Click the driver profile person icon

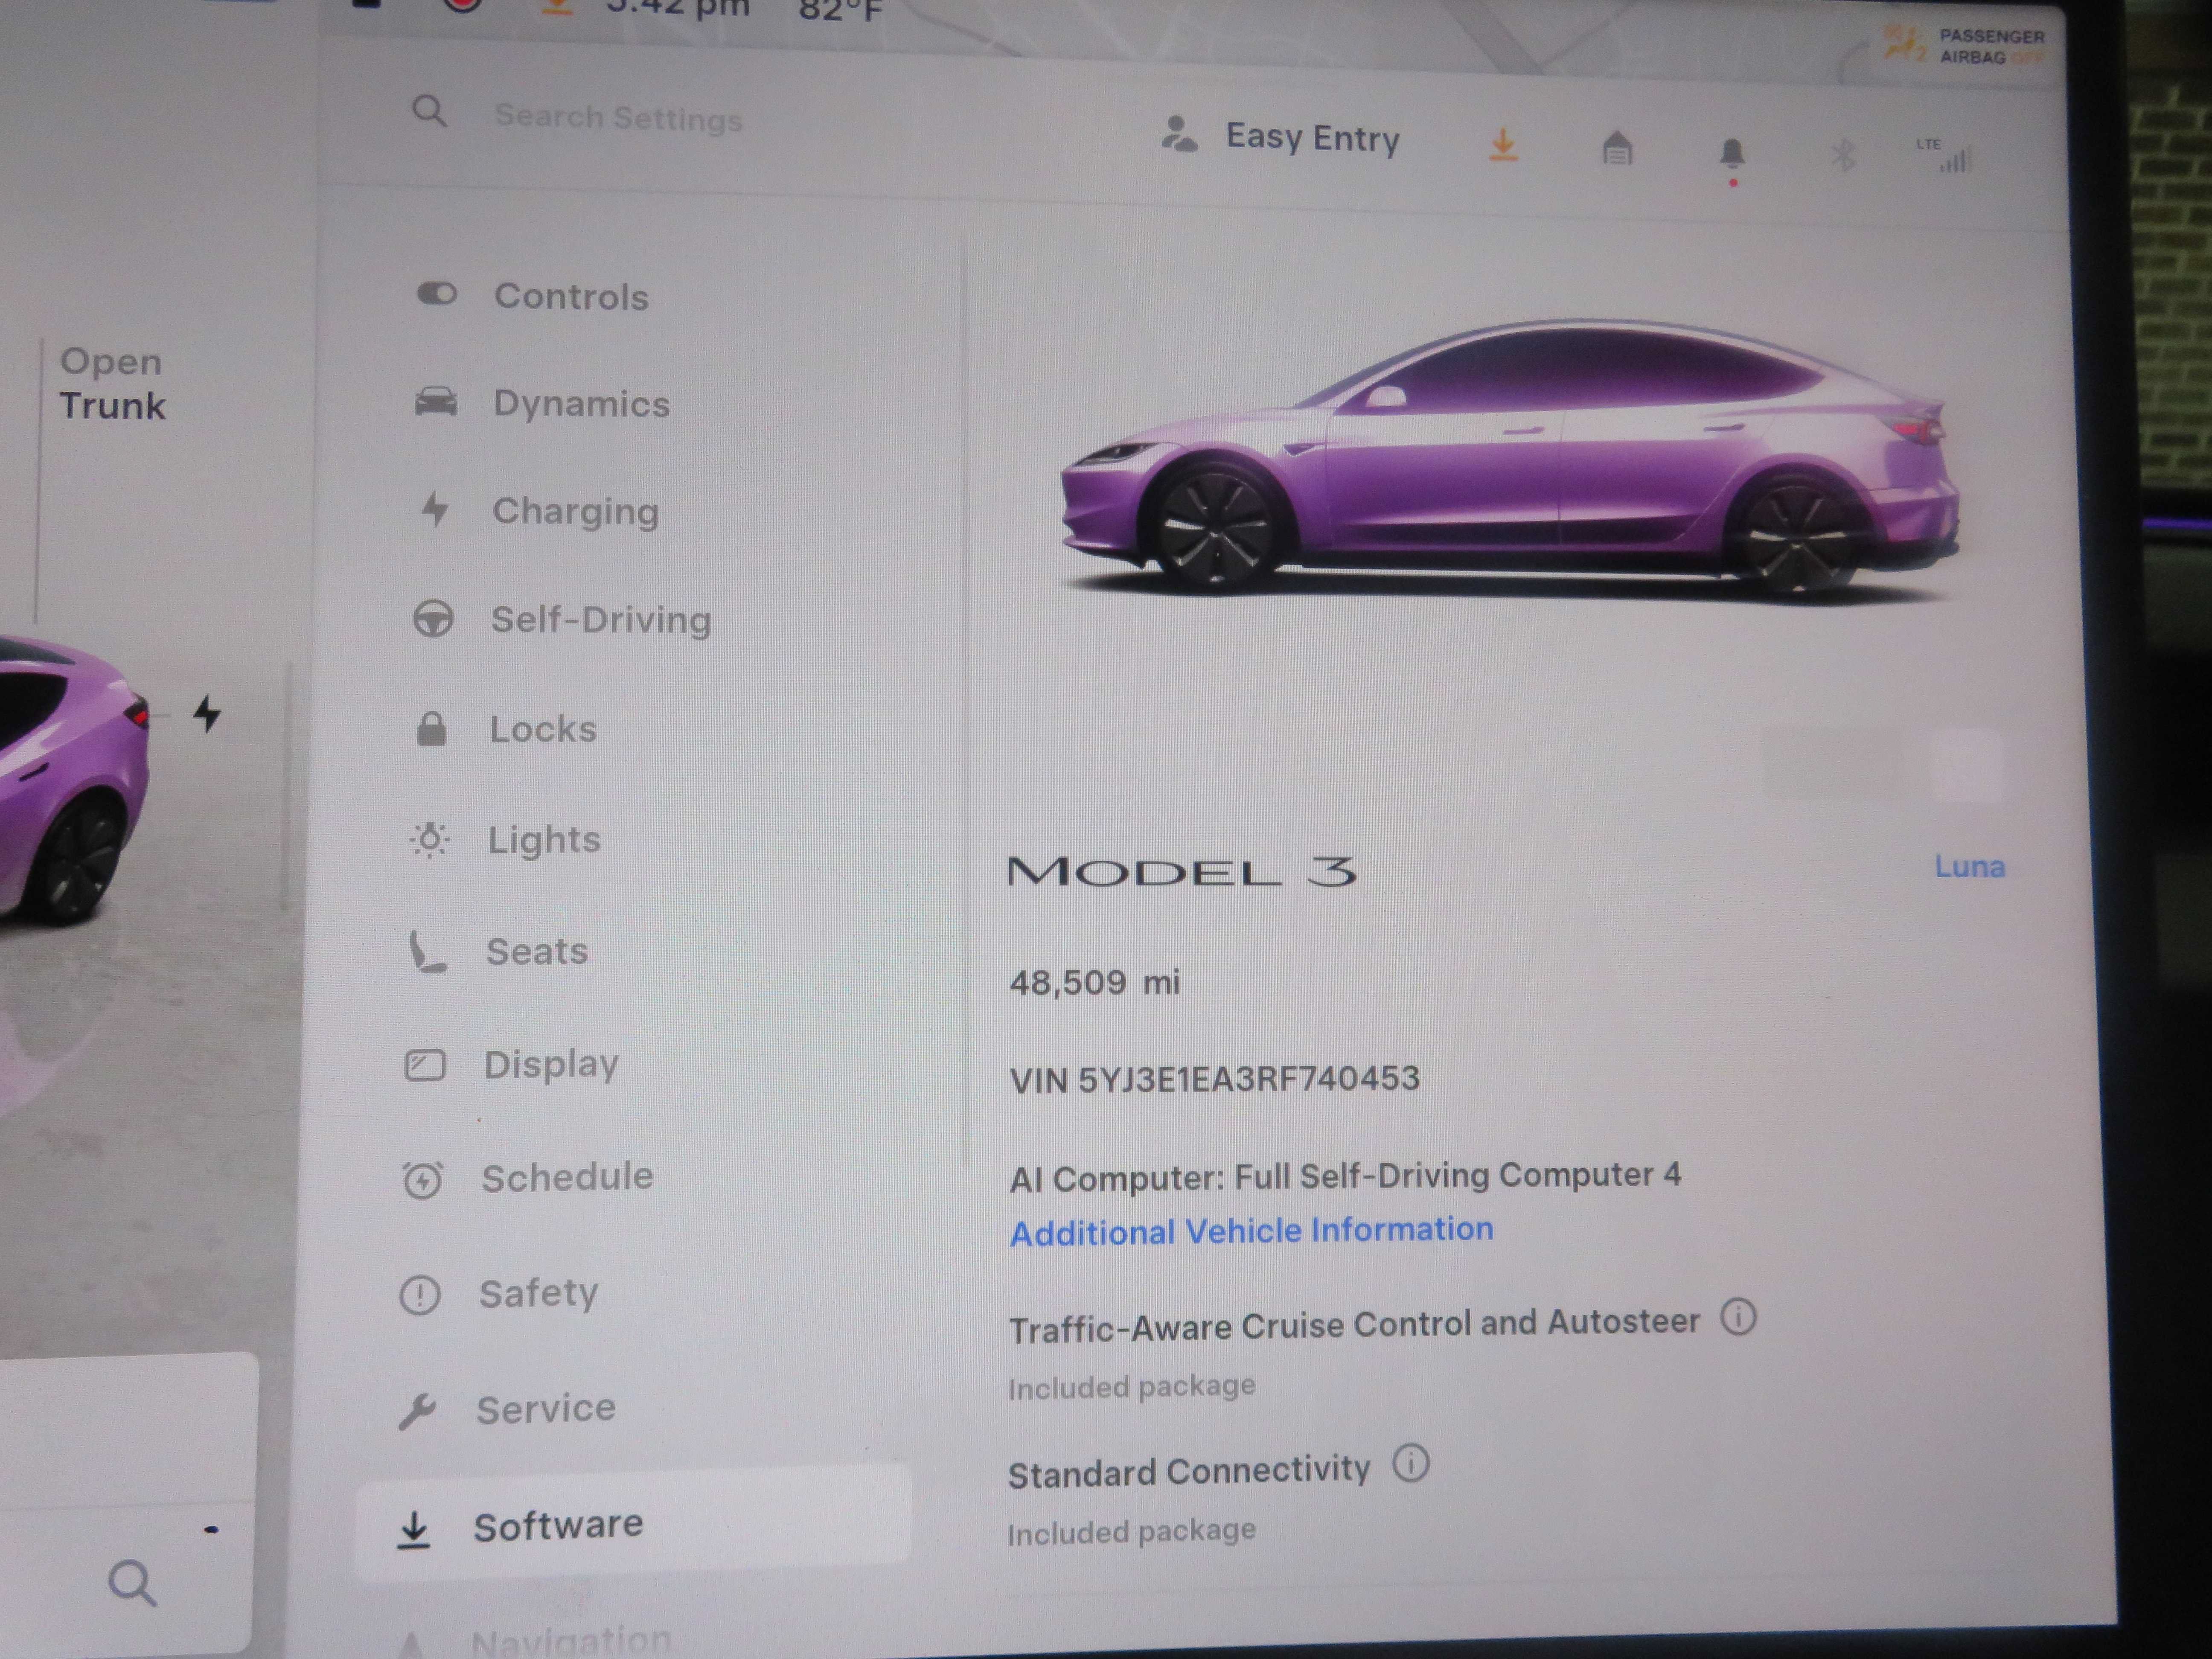point(1179,133)
